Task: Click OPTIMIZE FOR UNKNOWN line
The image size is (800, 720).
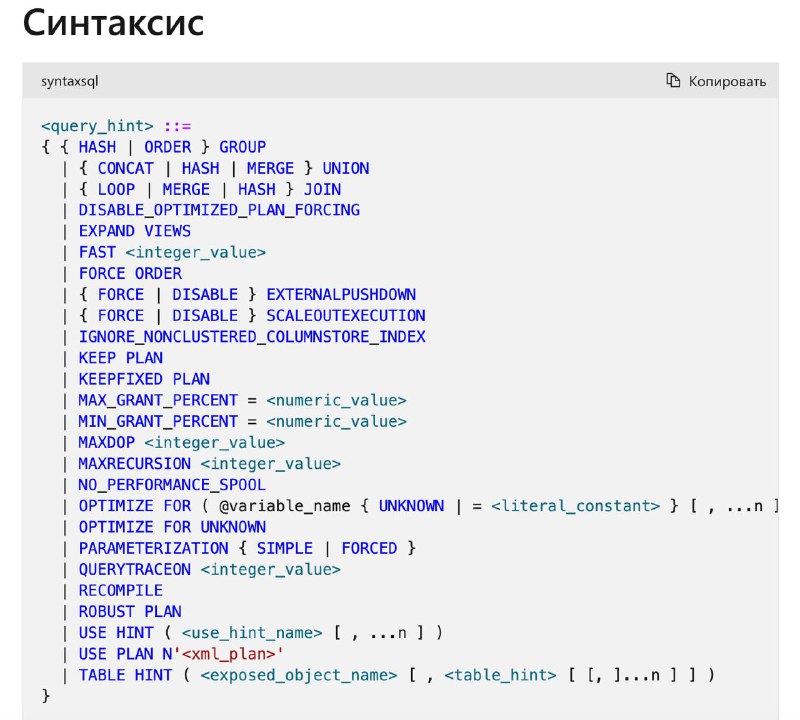Action: pos(172,527)
